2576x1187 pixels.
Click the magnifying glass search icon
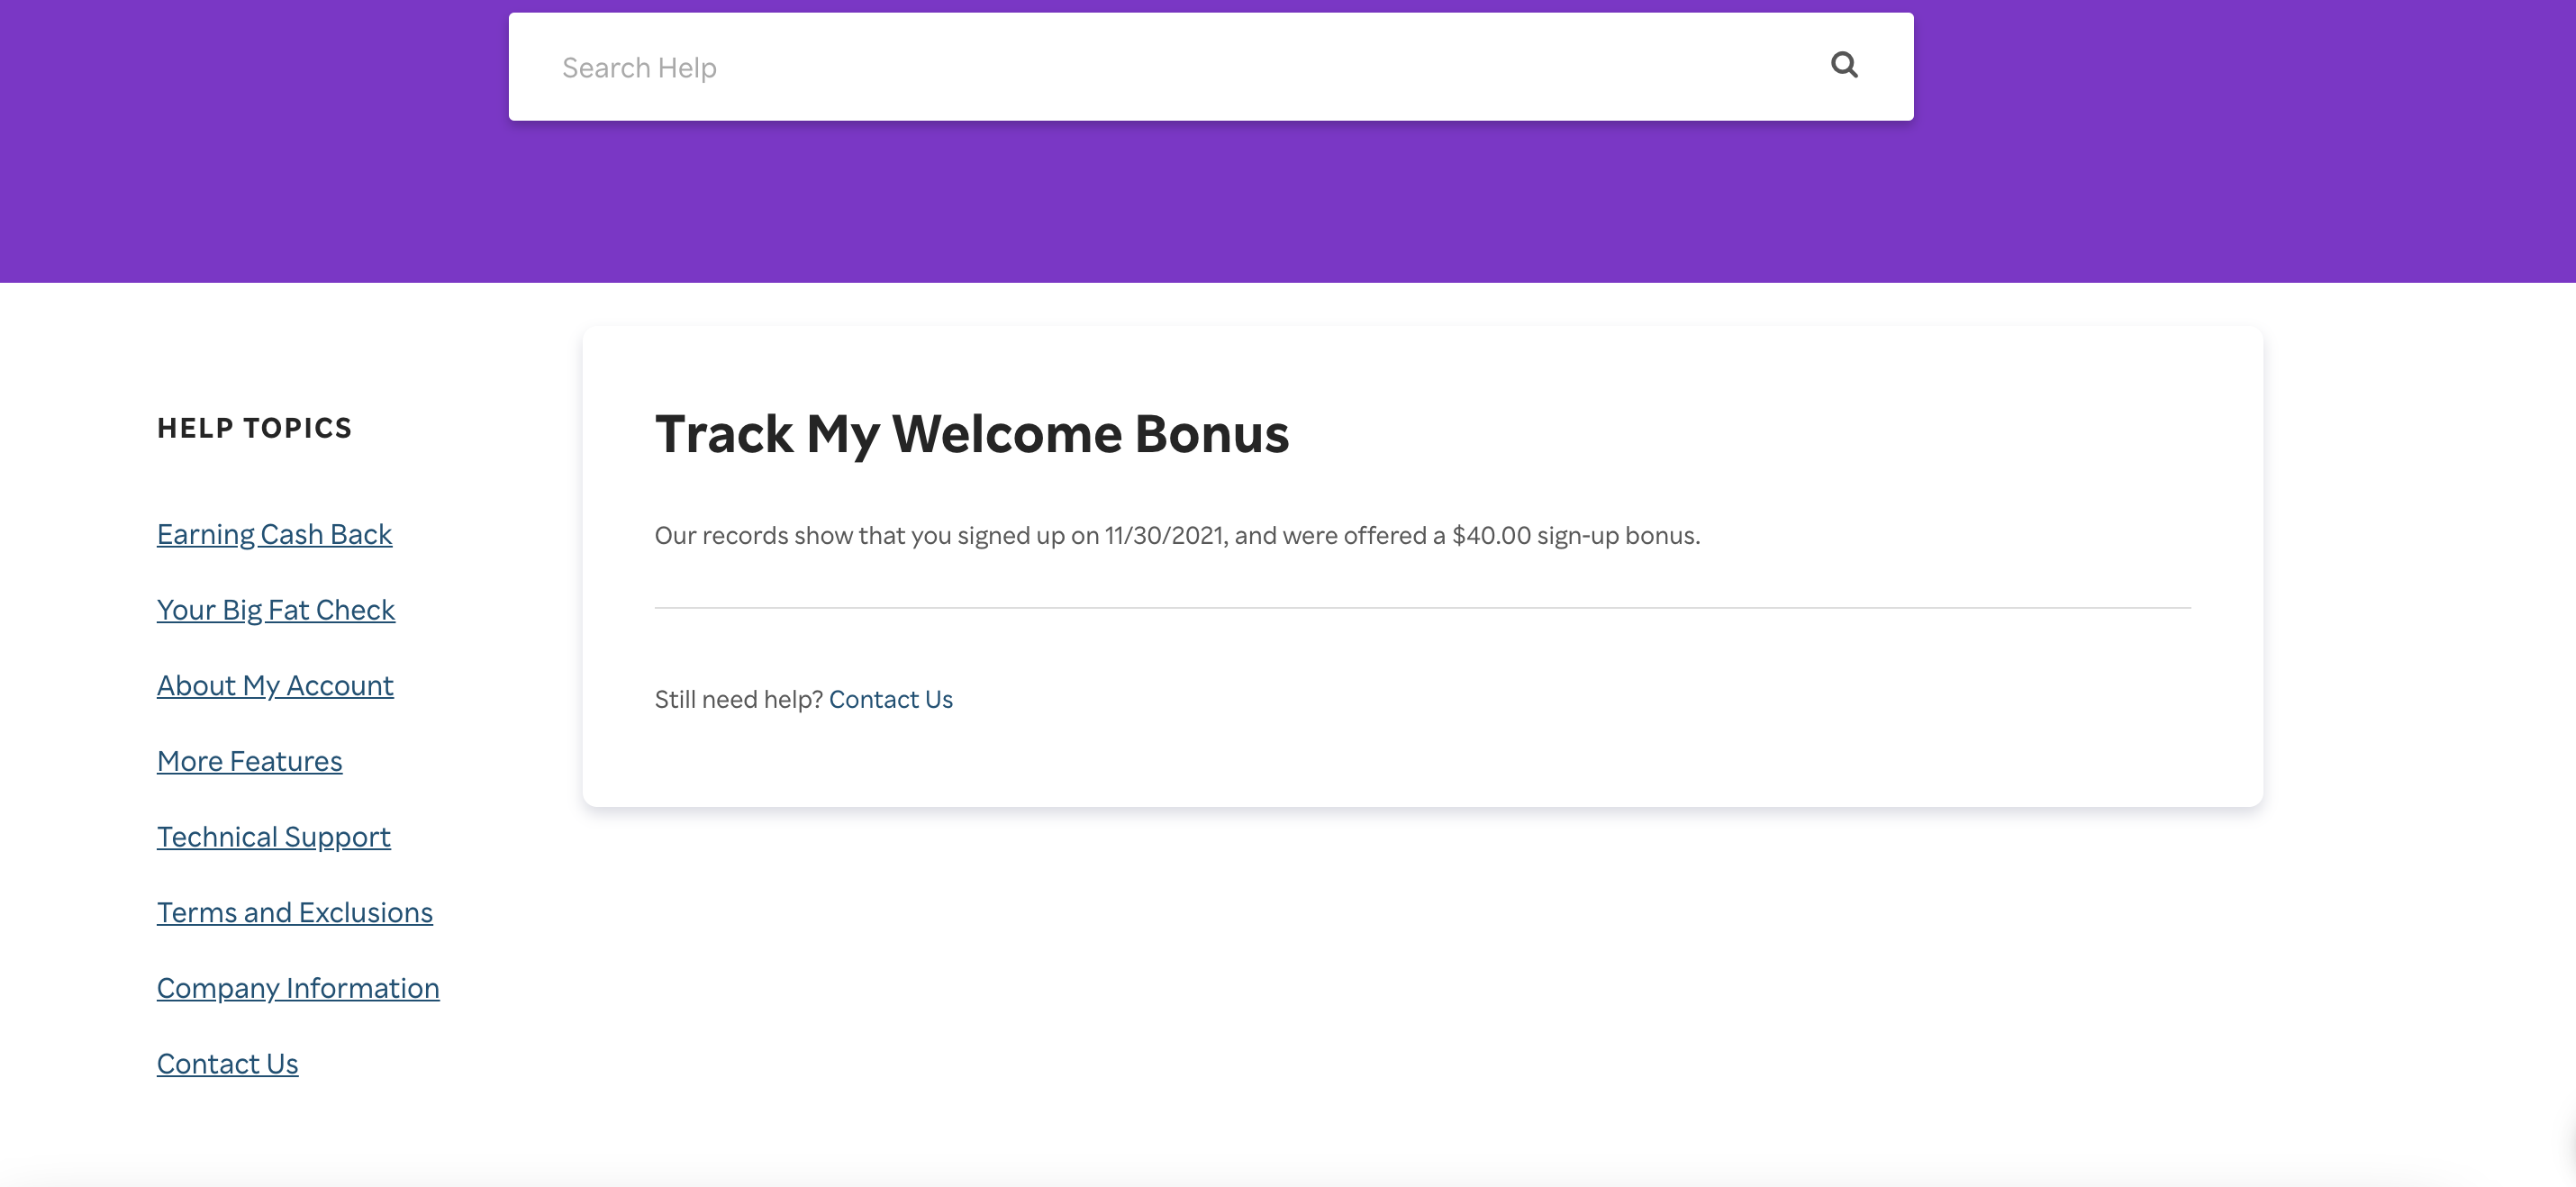[x=1844, y=66]
